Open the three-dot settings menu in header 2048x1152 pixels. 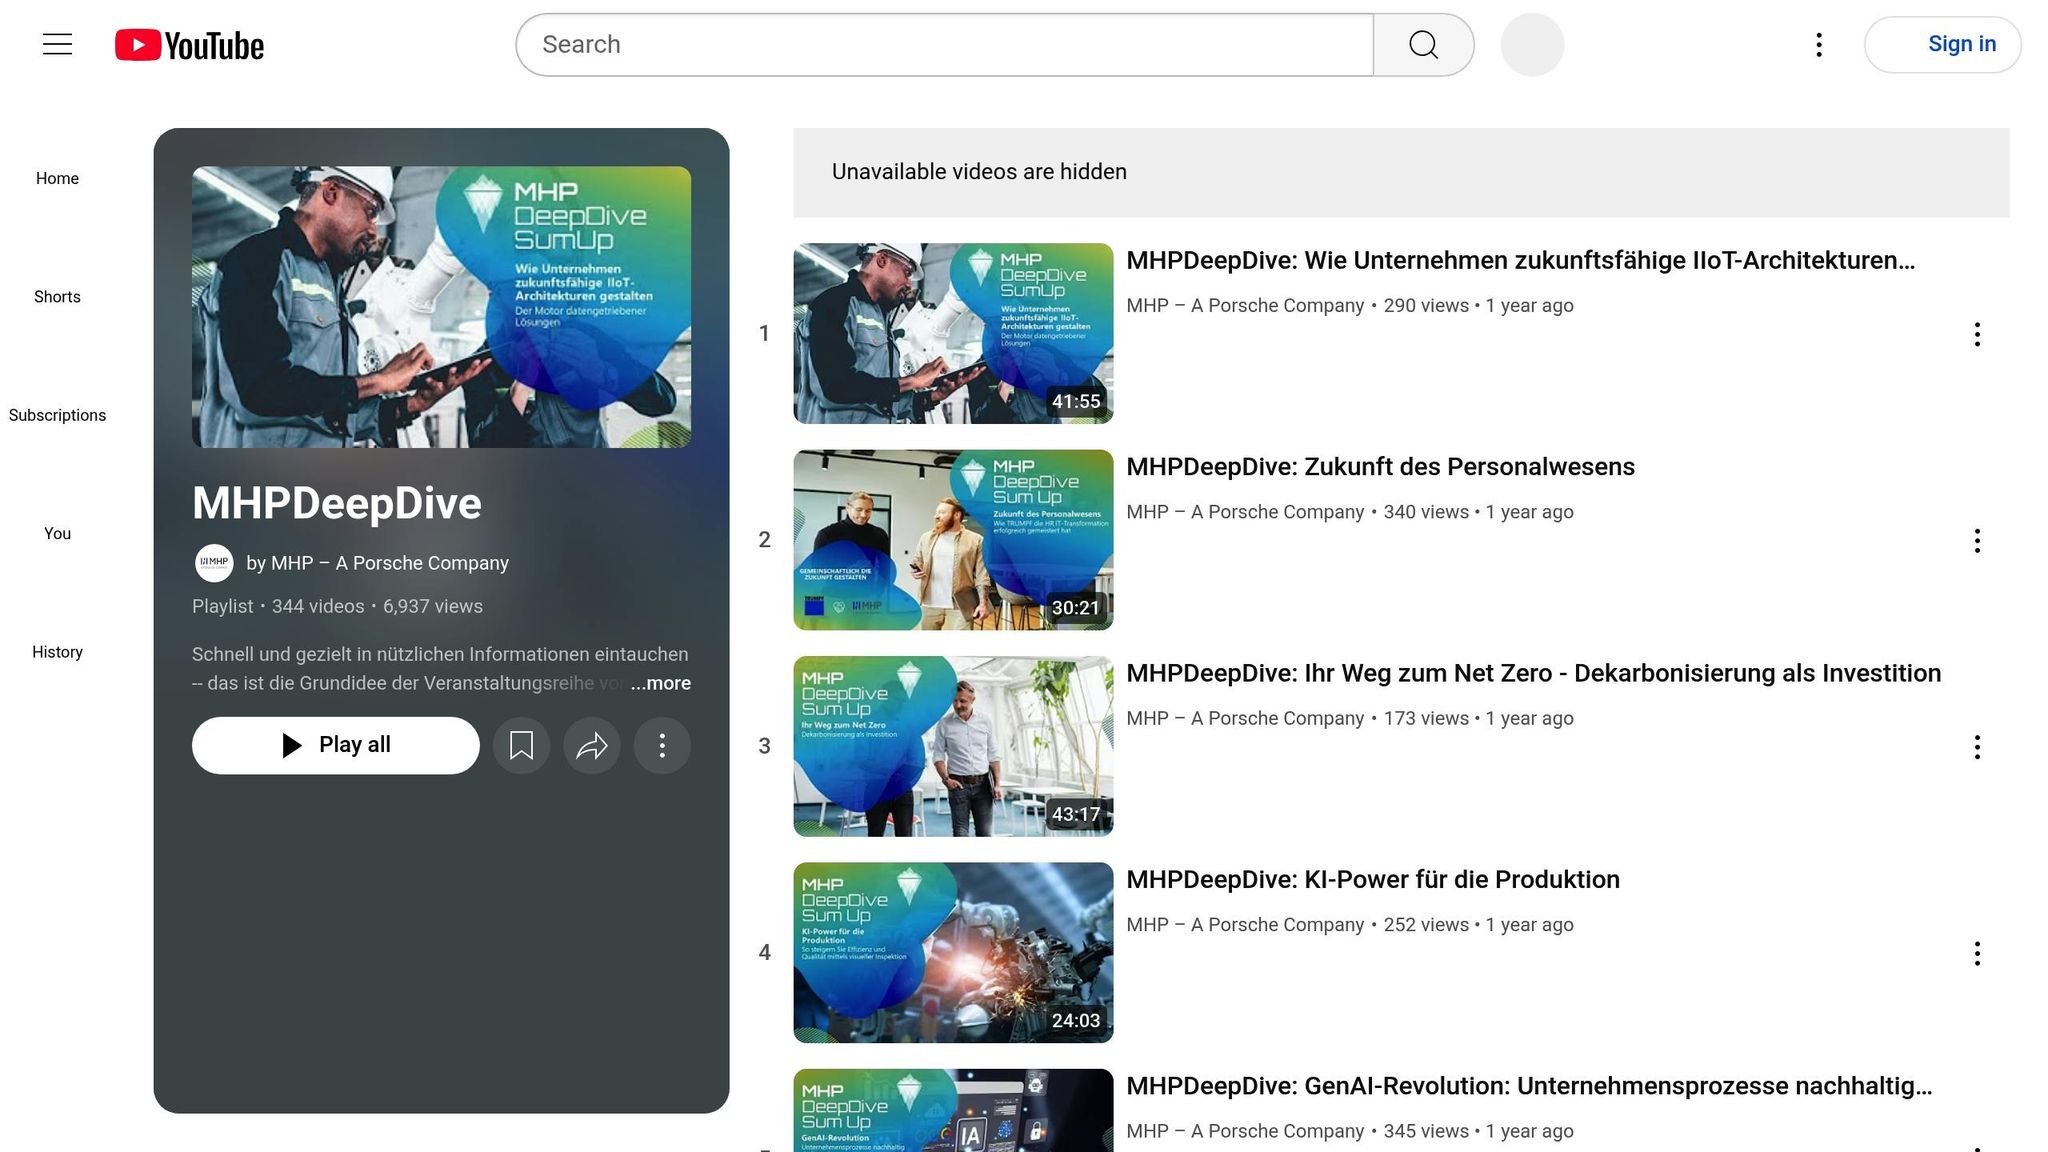1818,44
